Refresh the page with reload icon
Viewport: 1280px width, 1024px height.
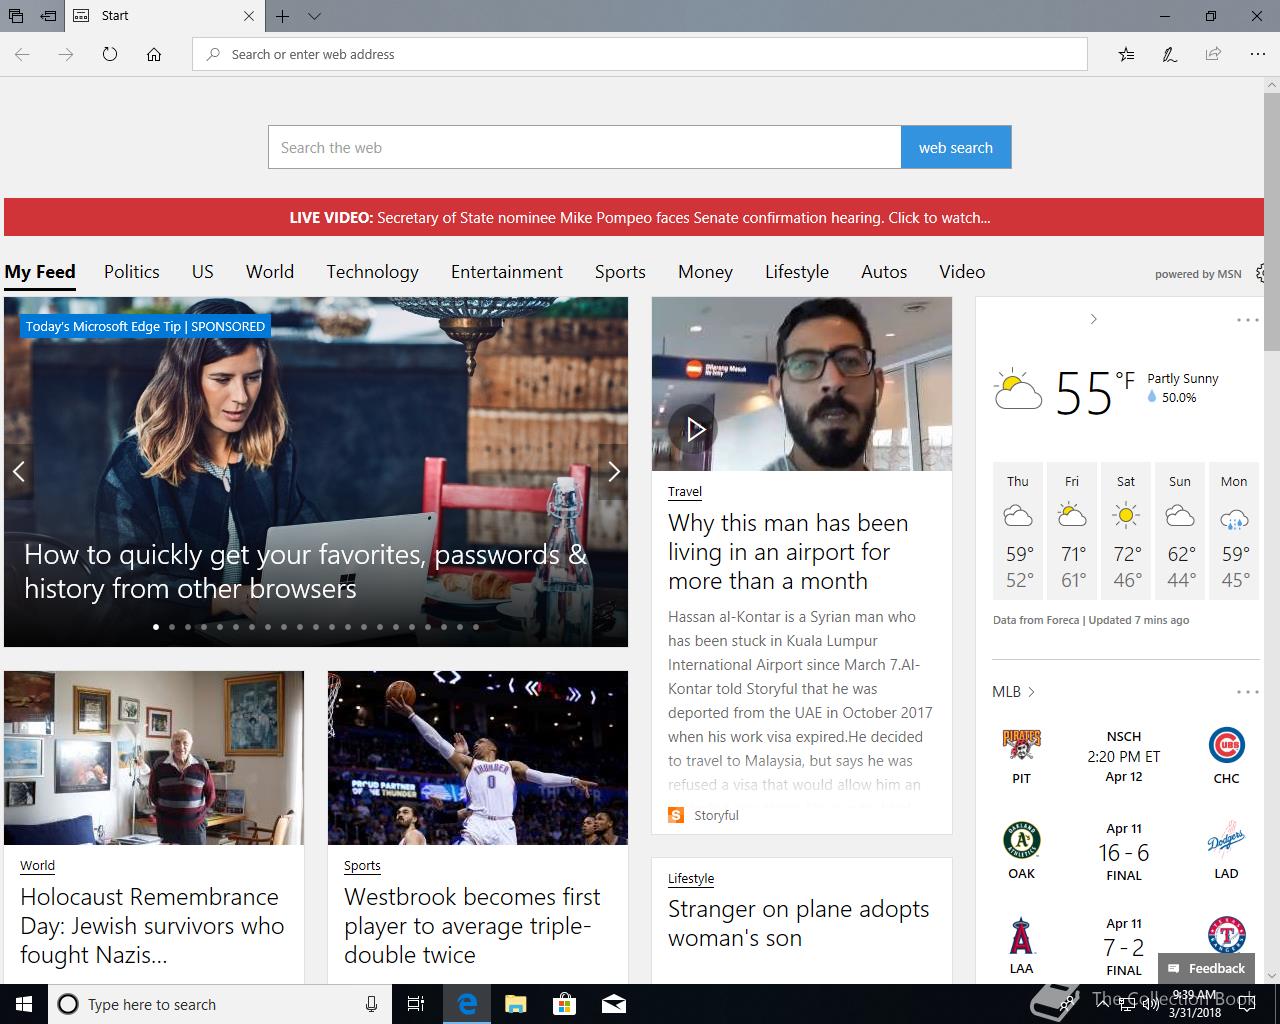click(110, 54)
